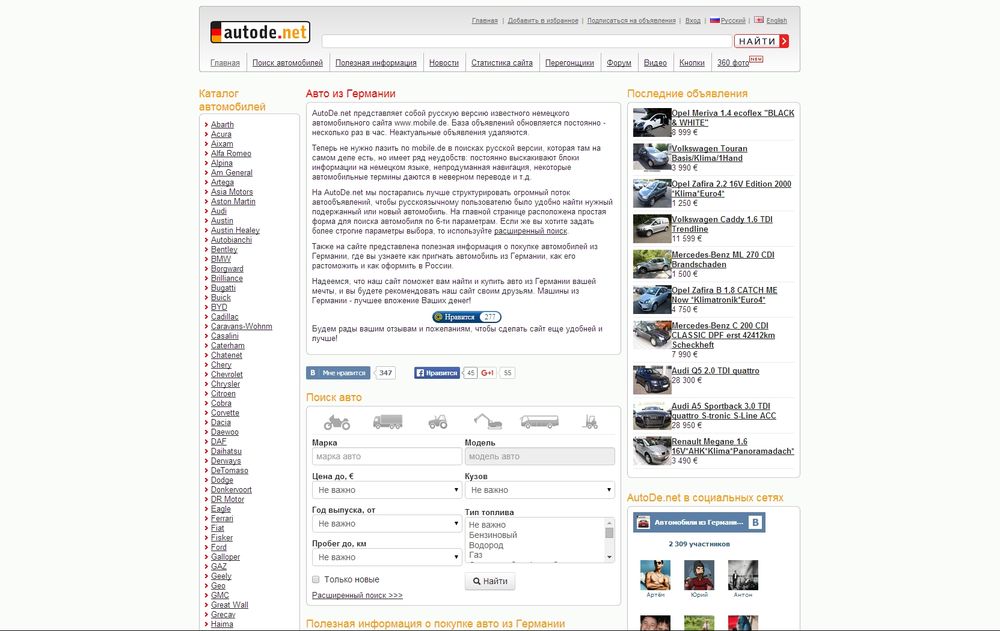
Task: Click the autode.net logo
Action: [260, 33]
